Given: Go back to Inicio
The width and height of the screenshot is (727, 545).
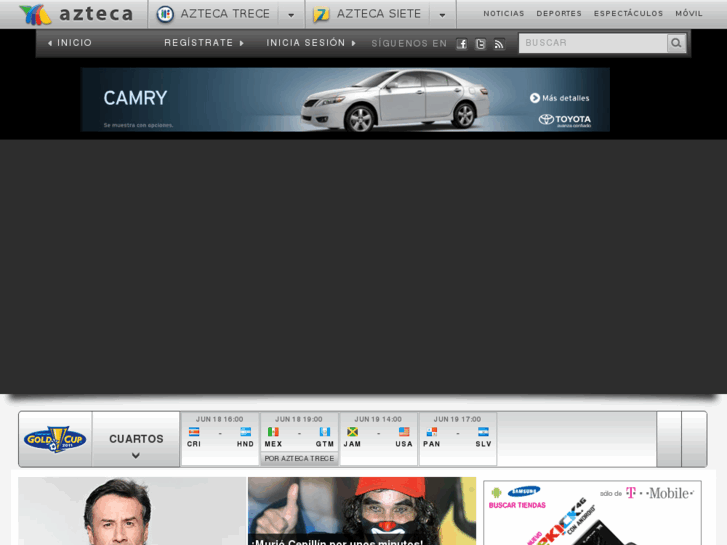Looking at the screenshot, I should (70, 43).
